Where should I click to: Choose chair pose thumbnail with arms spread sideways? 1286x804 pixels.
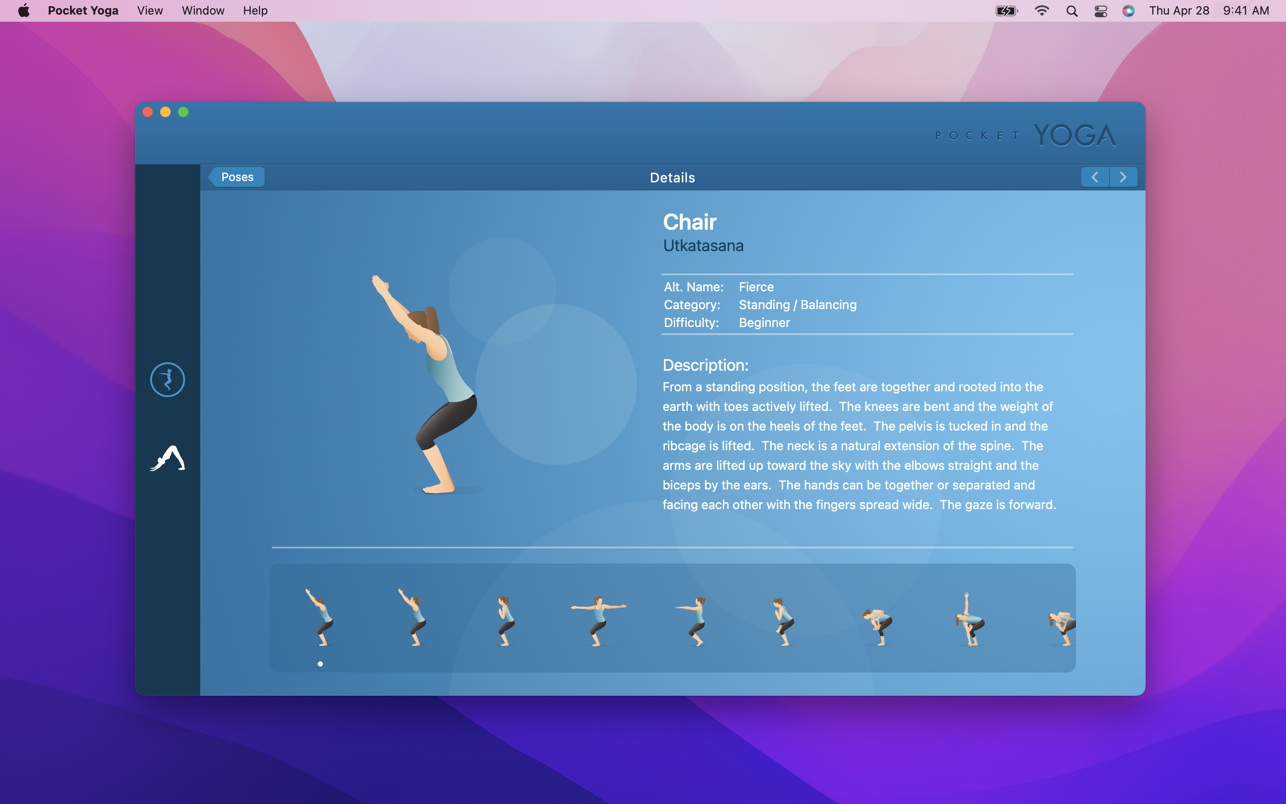click(x=598, y=620)
